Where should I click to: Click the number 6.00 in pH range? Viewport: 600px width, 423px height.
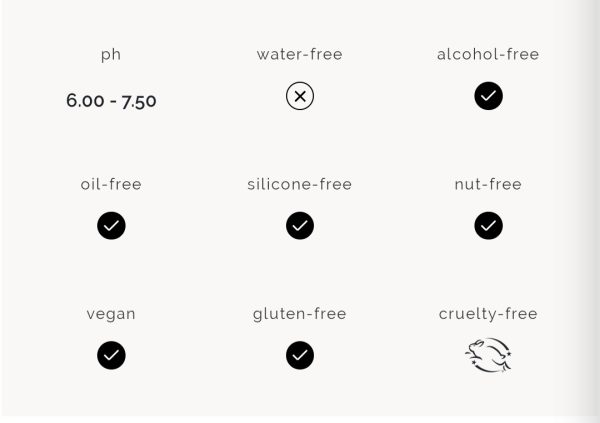85,101
